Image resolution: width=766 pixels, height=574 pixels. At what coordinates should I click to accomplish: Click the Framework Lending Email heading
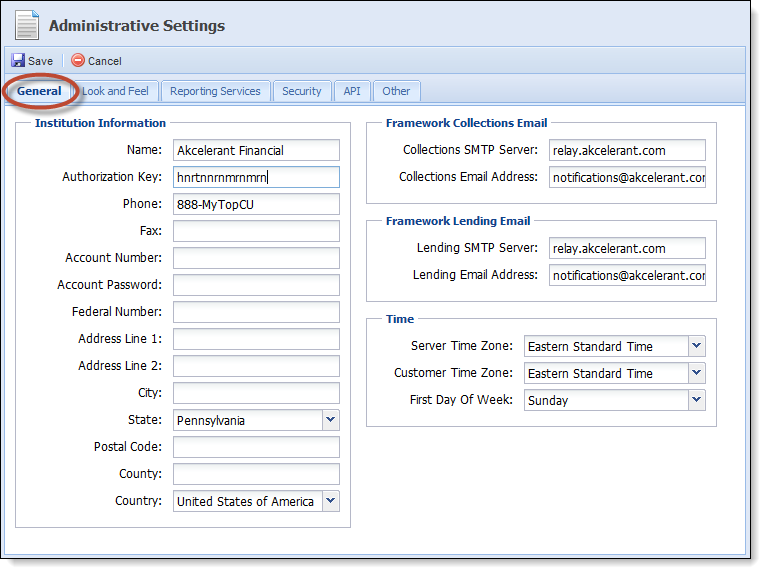tap(458, 221)
